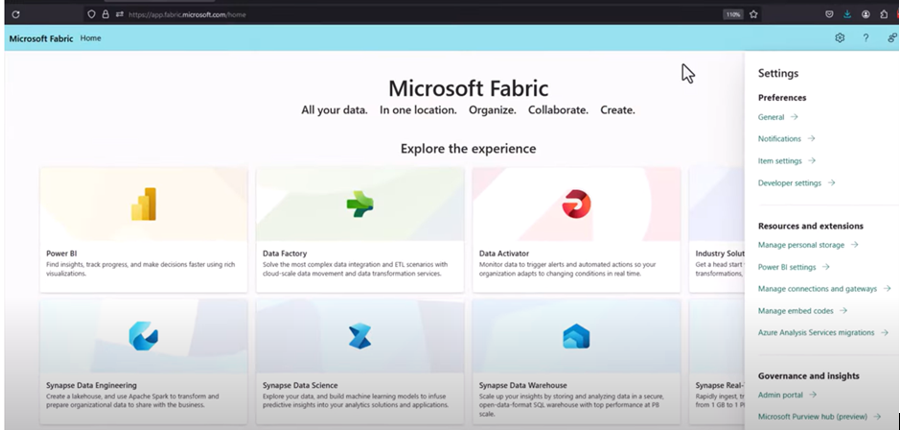
Task: Select the Data Activator icon
Action: click(576, 204)
